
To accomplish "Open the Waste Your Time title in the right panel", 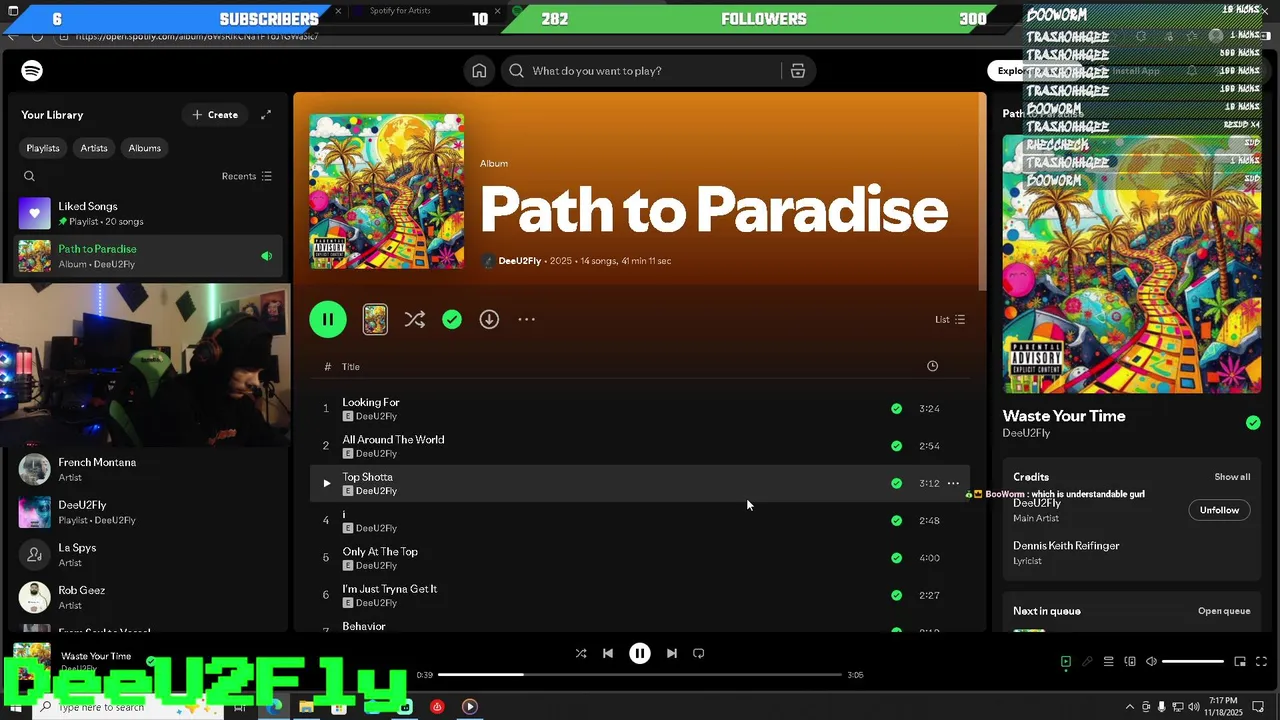I will tap(1064, 416).
